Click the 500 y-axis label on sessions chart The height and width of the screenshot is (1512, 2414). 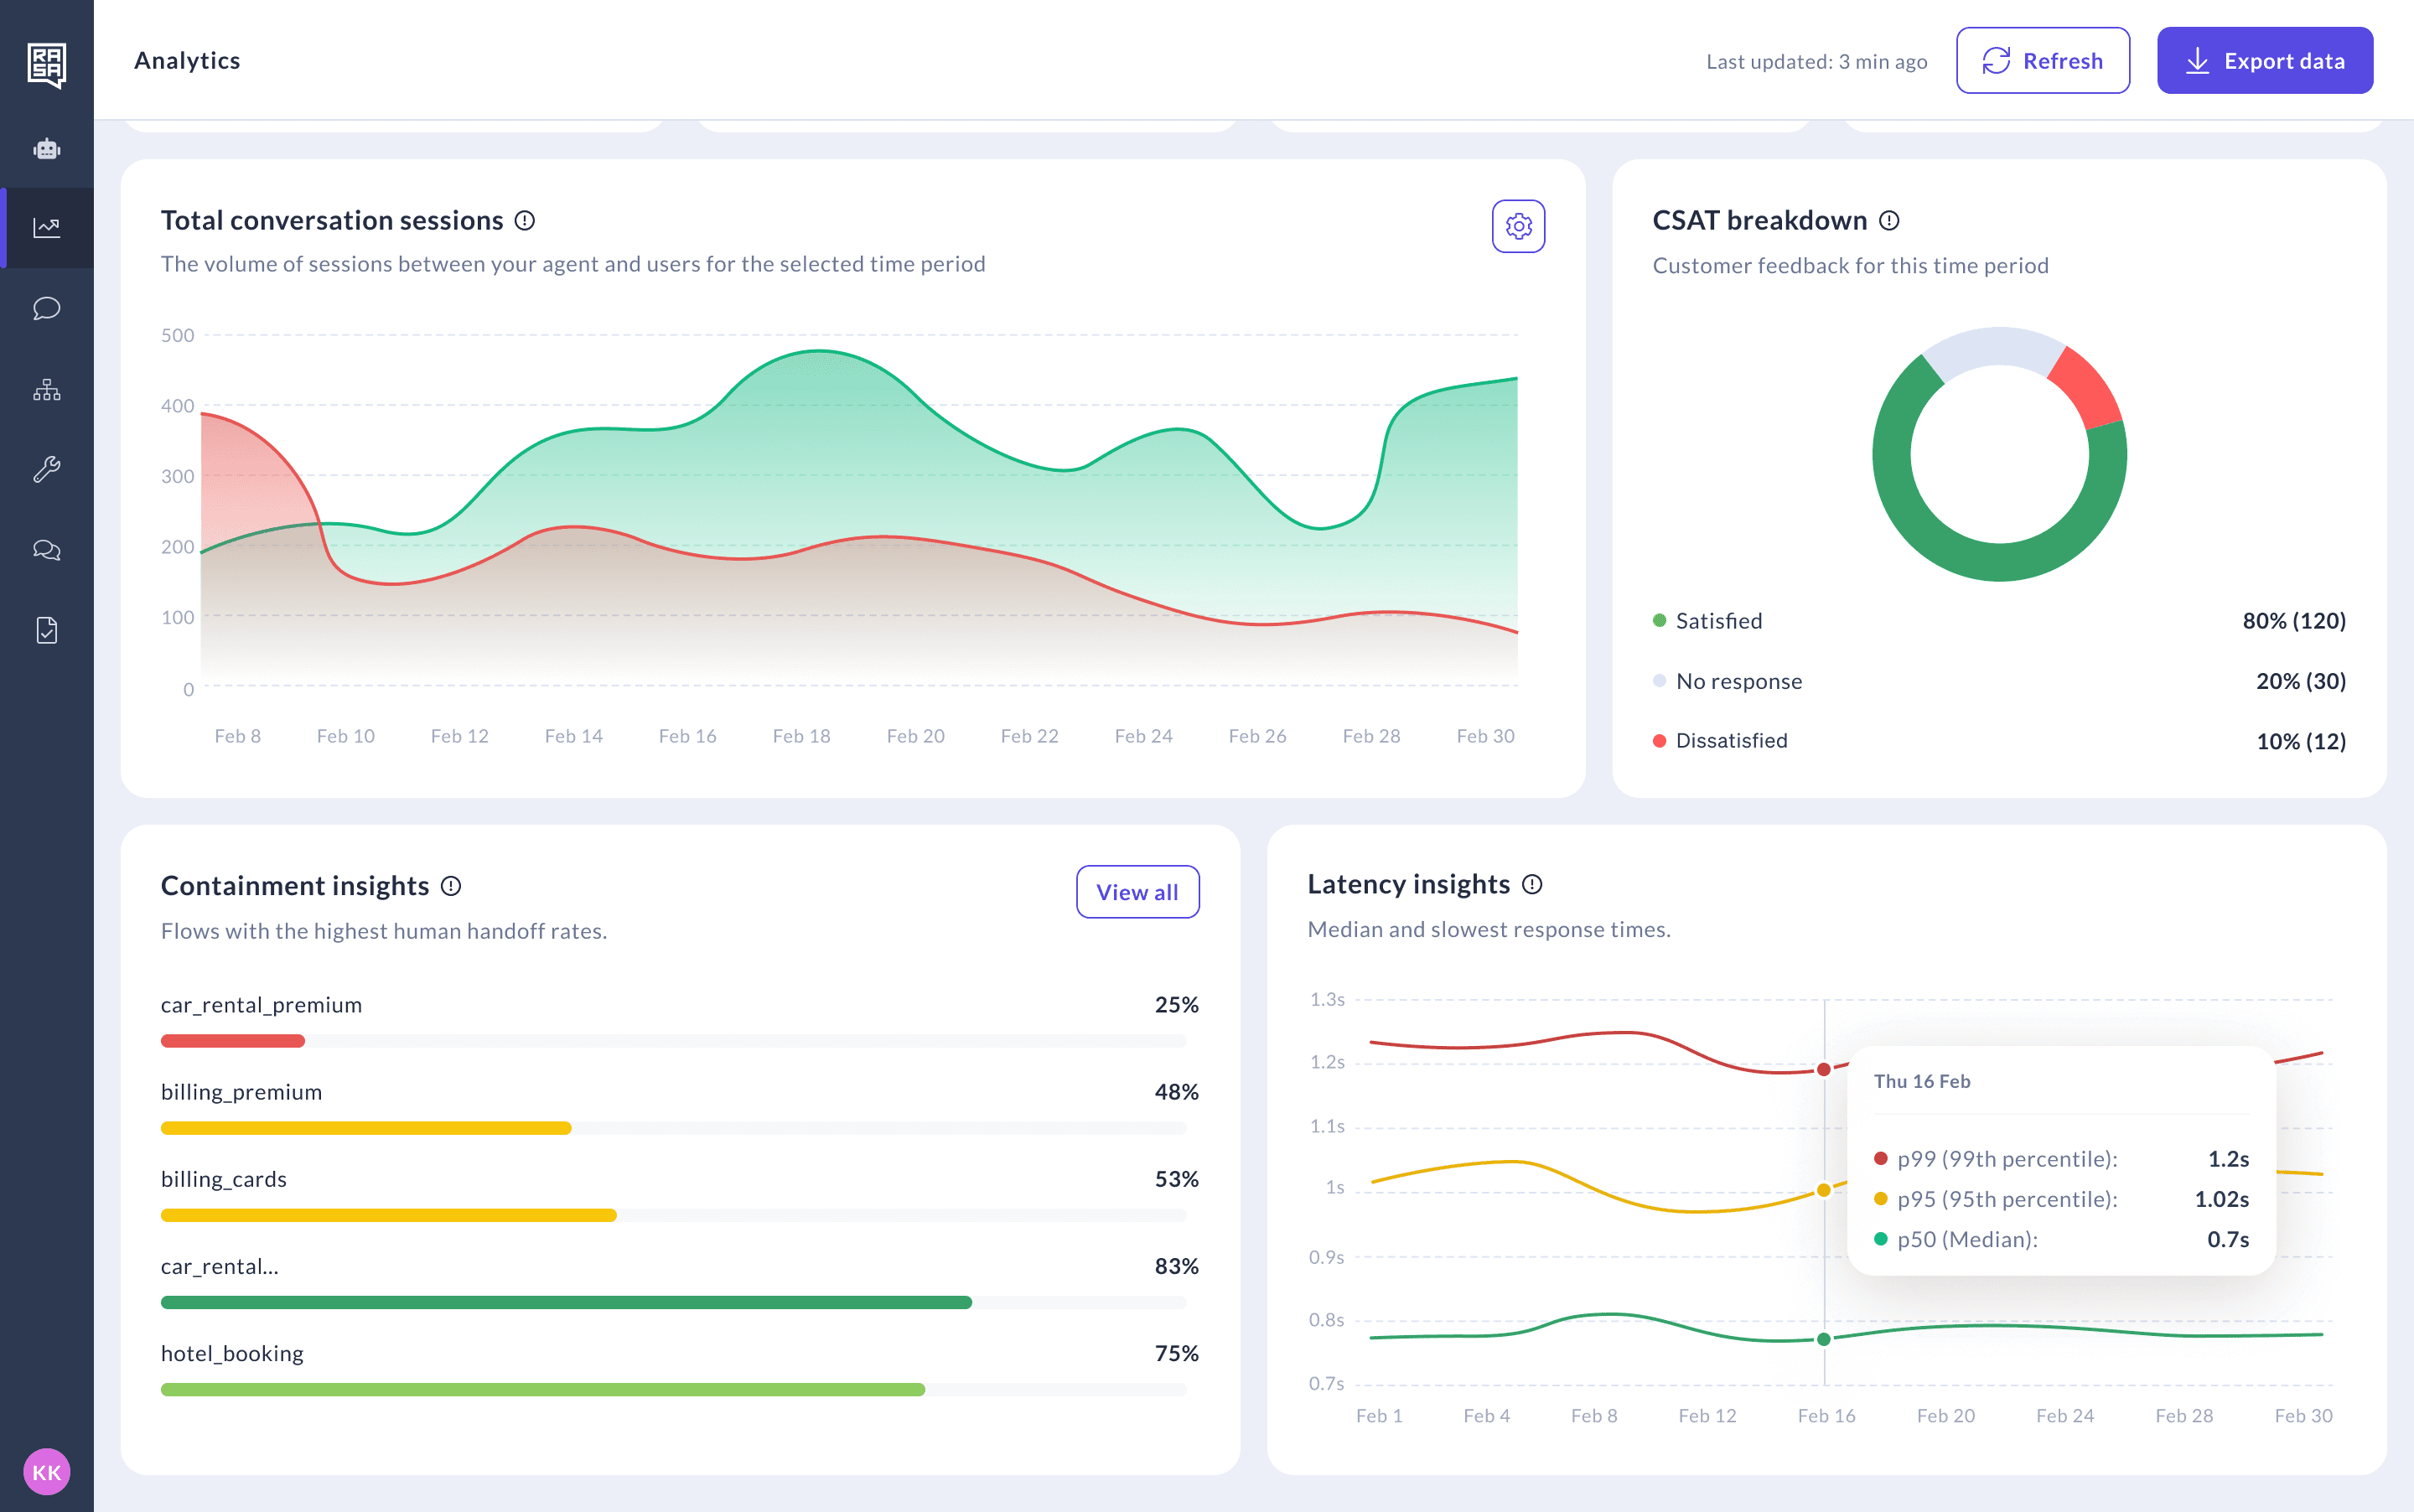pyautogui.click(x=177, y=335)
